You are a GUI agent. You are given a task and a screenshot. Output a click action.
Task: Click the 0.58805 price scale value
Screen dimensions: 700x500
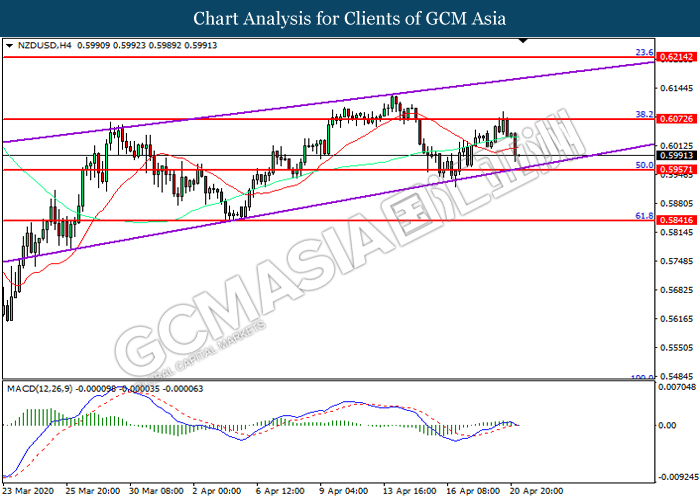[x=677, y=204]
